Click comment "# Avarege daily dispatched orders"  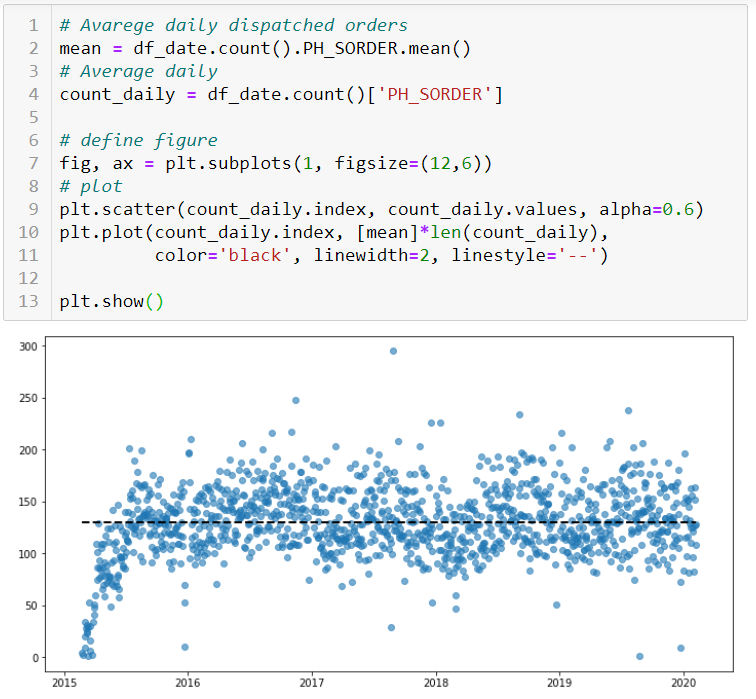(x=233, y=25)
